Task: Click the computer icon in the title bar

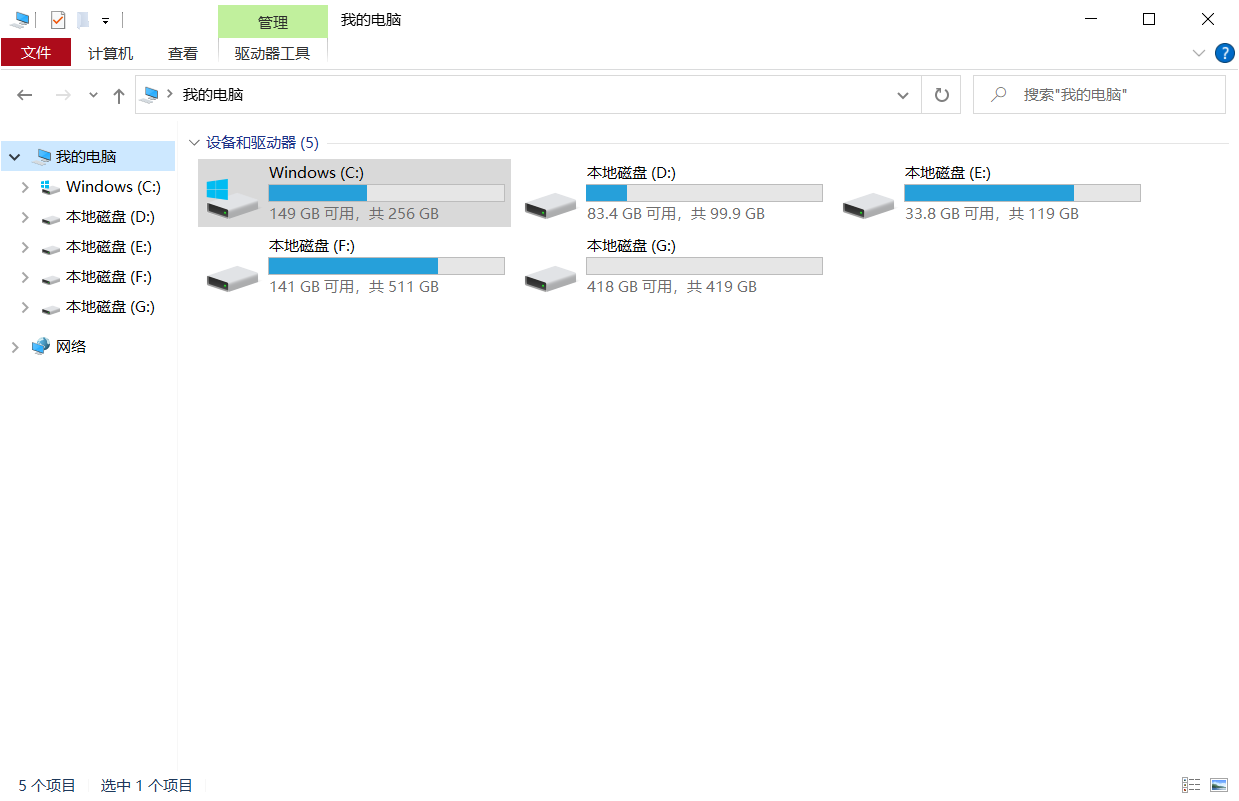Action: coord(20,20)
